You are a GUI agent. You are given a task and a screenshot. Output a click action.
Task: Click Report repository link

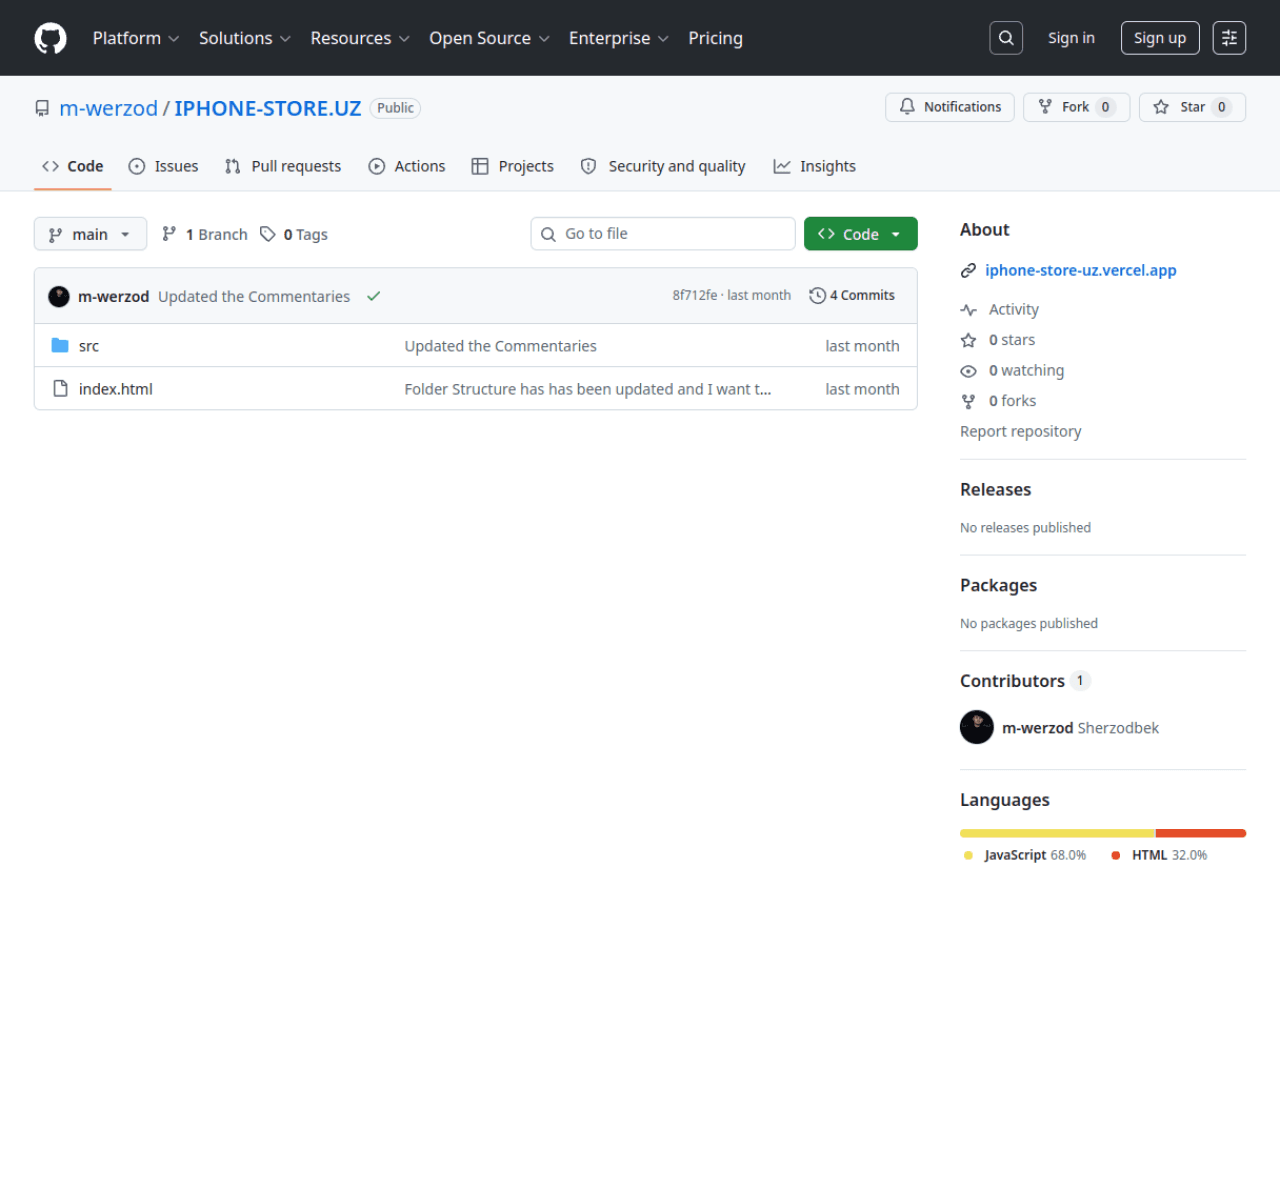(x=1021, y=431)
